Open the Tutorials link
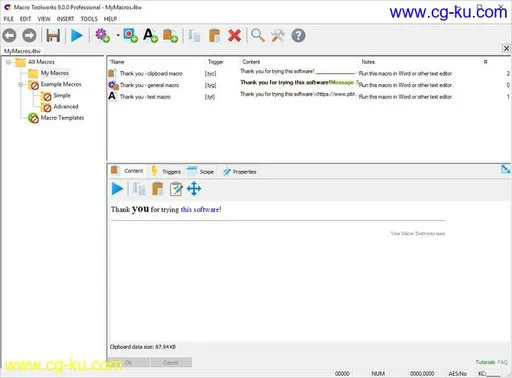Screen dimensions: 512x378 485,362
